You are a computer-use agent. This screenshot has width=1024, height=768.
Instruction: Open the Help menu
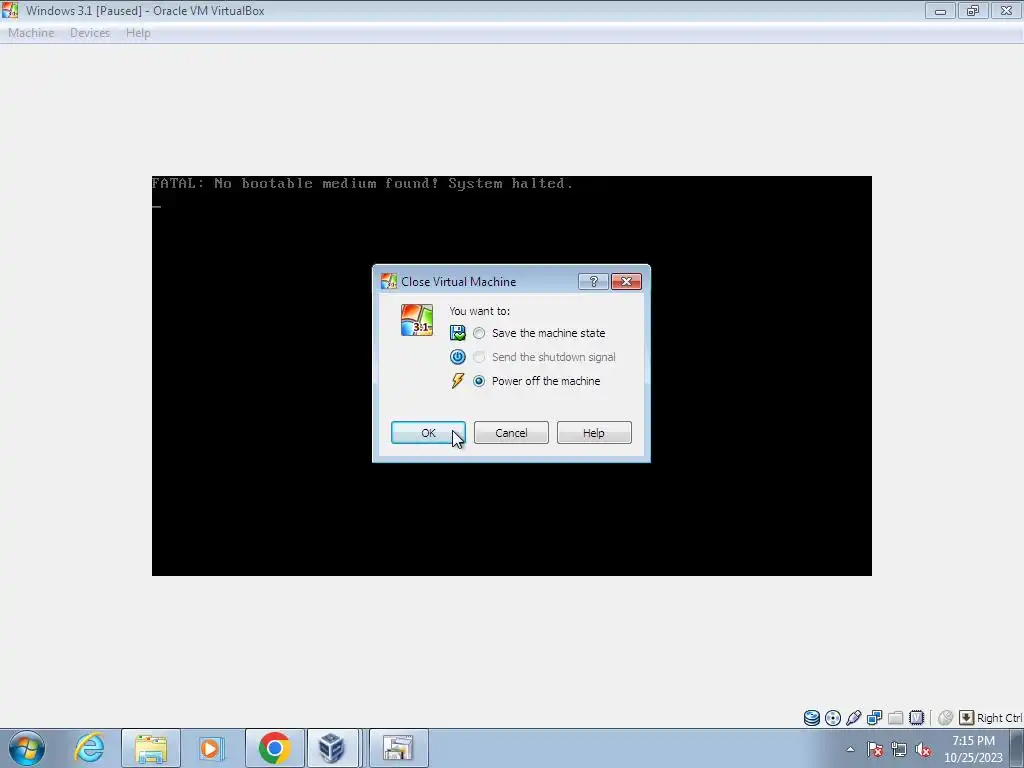point(138,33)
